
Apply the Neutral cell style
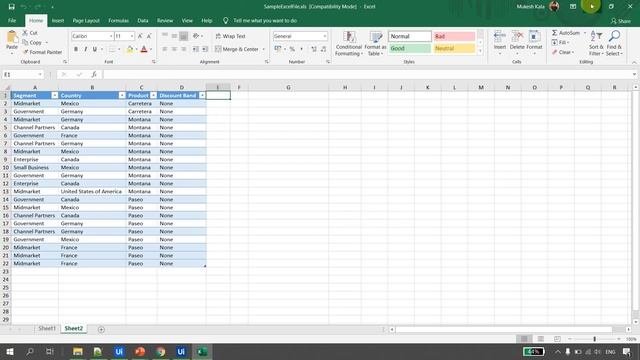click(x=454, y=48)
